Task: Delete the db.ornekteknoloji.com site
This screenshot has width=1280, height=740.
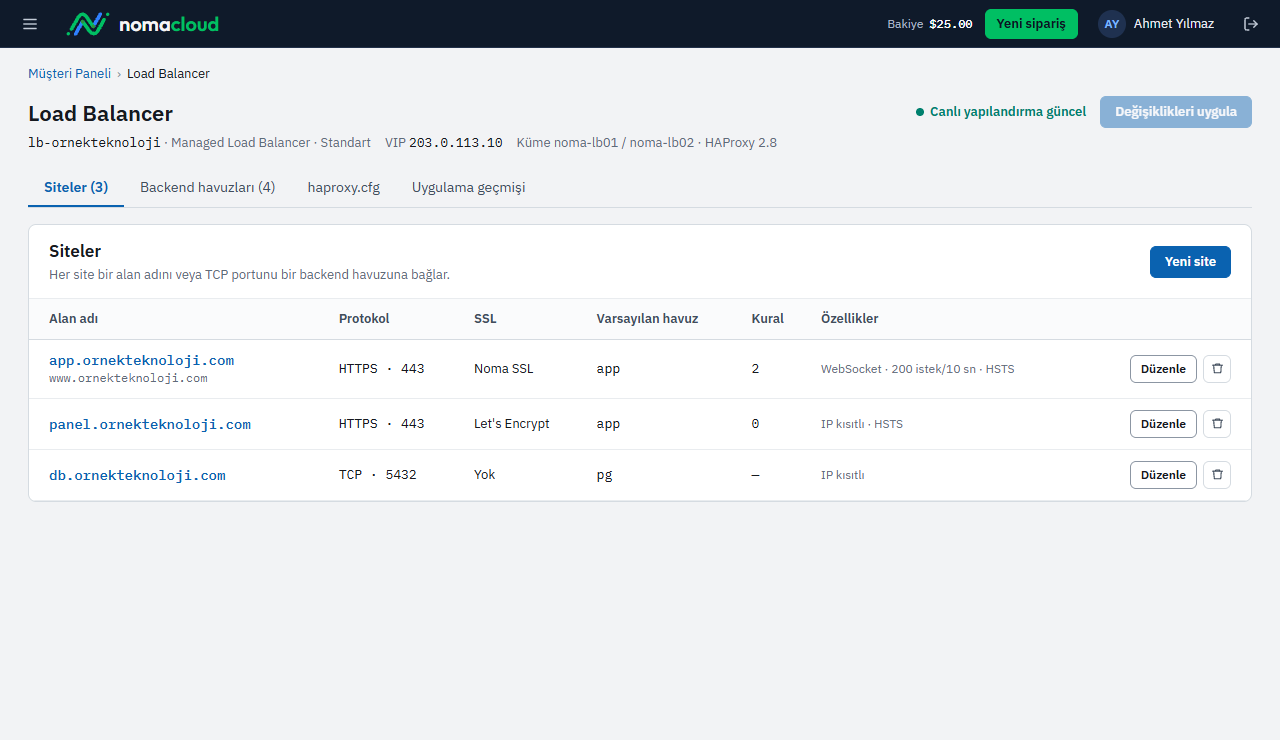Action: click(1217, 475)
